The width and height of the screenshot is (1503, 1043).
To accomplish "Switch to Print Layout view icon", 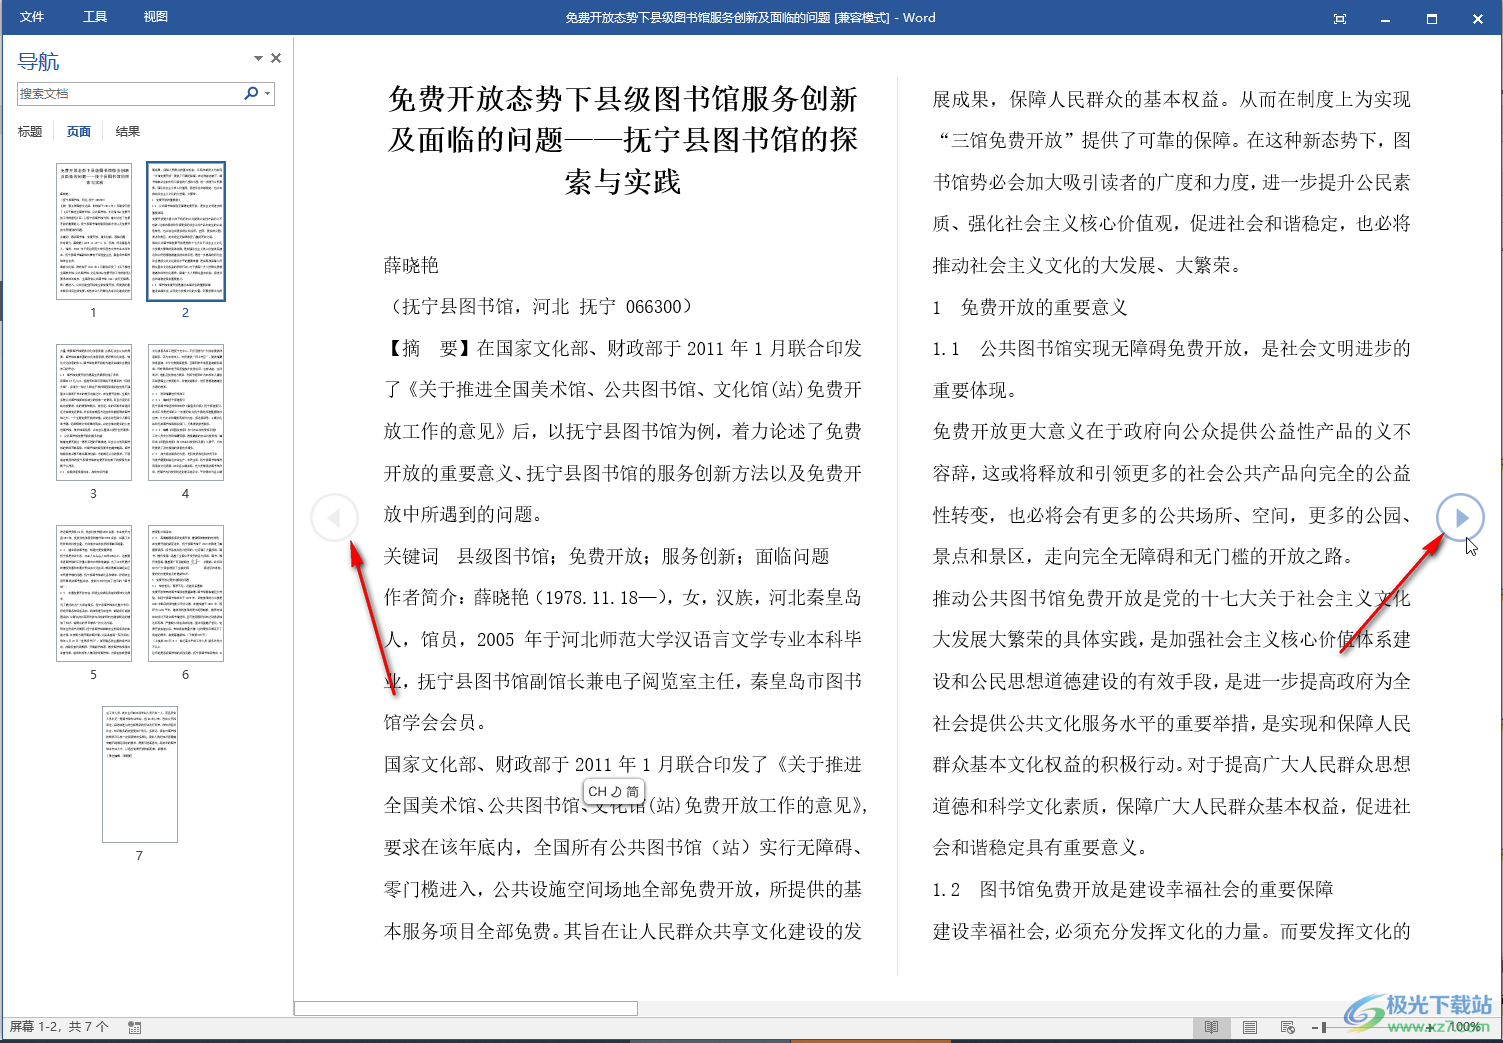I will tap(1249, 1027).
